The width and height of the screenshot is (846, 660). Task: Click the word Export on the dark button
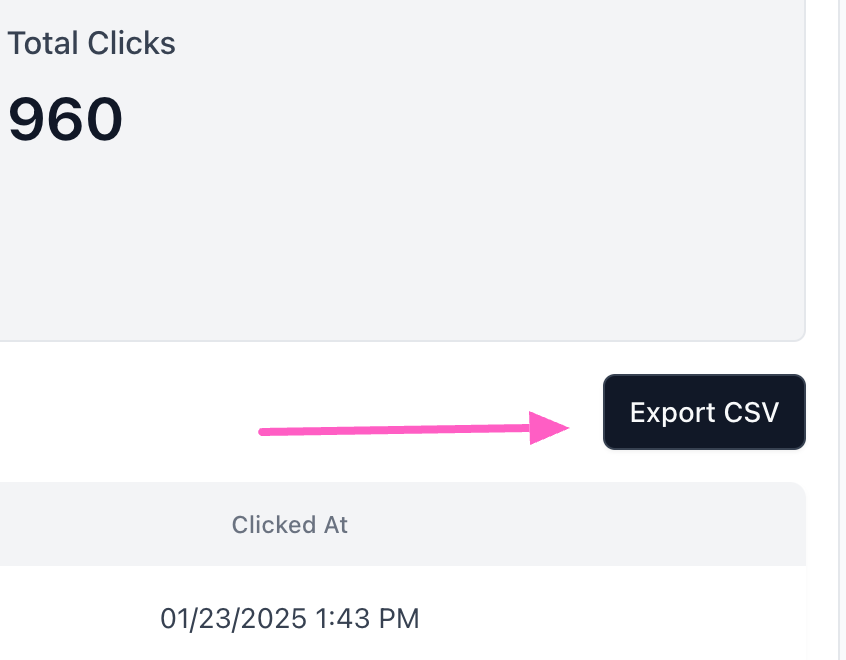pyautogui.click(x=672, y=412)
